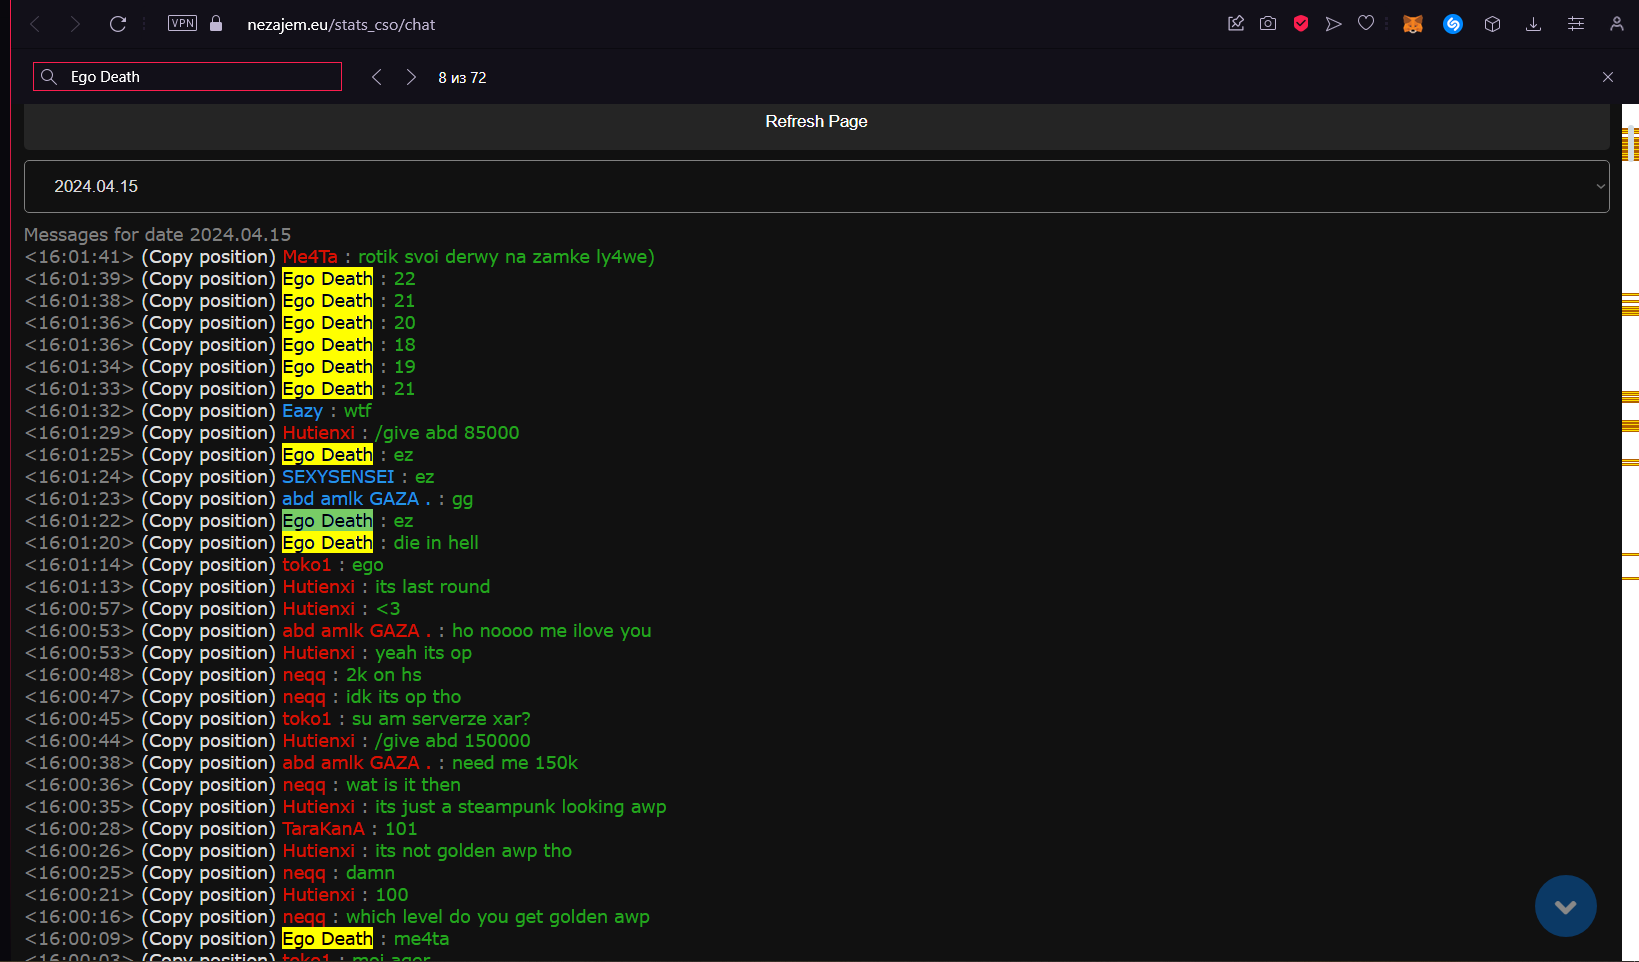Click the paper-plane send icon
Image resolution: width=1639 pixels, height=962 pixels.
(1333, 24)
